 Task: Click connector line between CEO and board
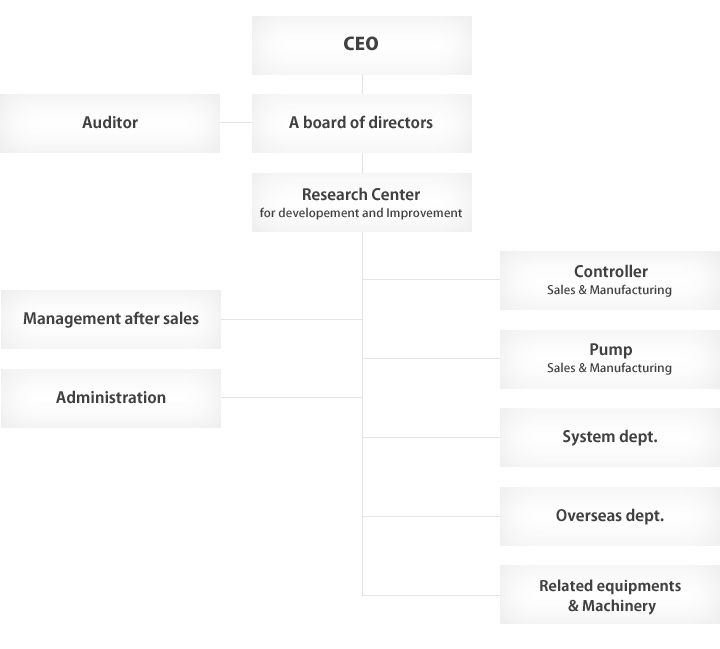pyautogui.click(x=362, y=85)
